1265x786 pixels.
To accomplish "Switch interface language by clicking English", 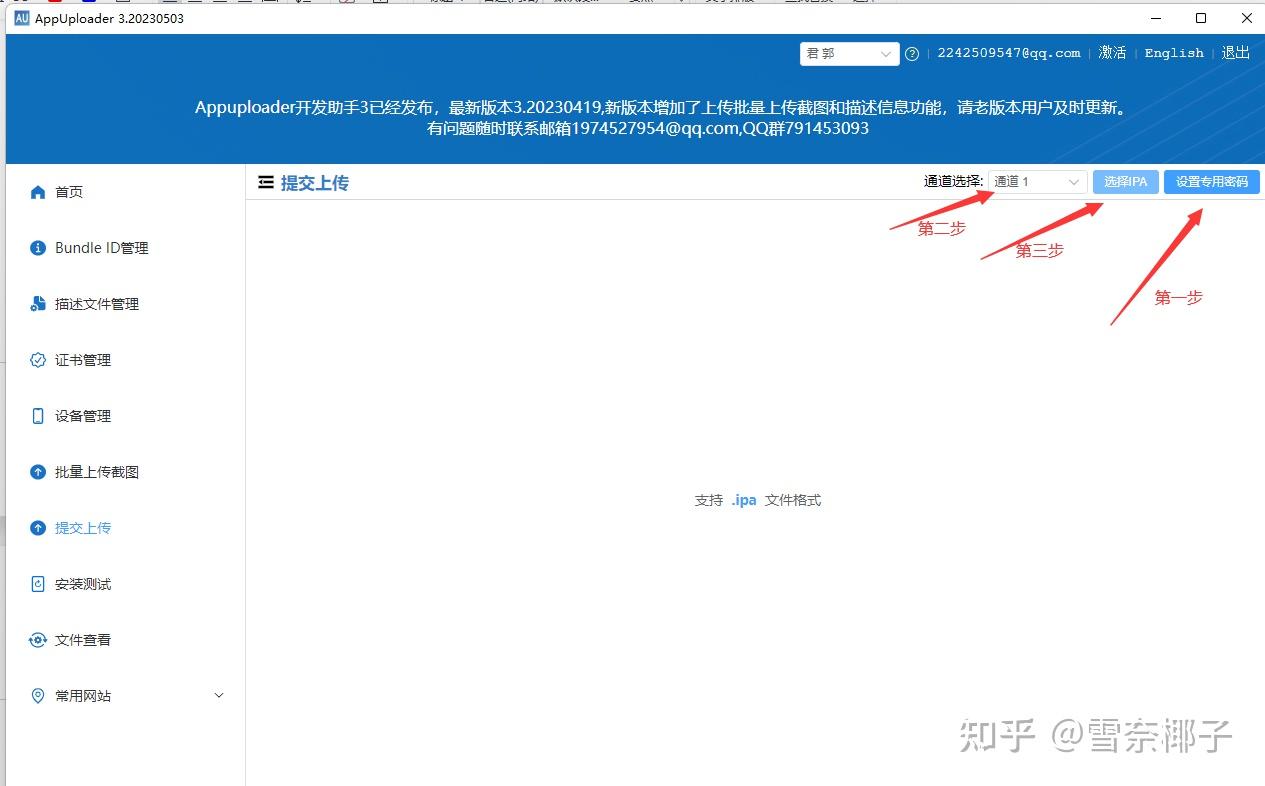I will (1173, 52).
